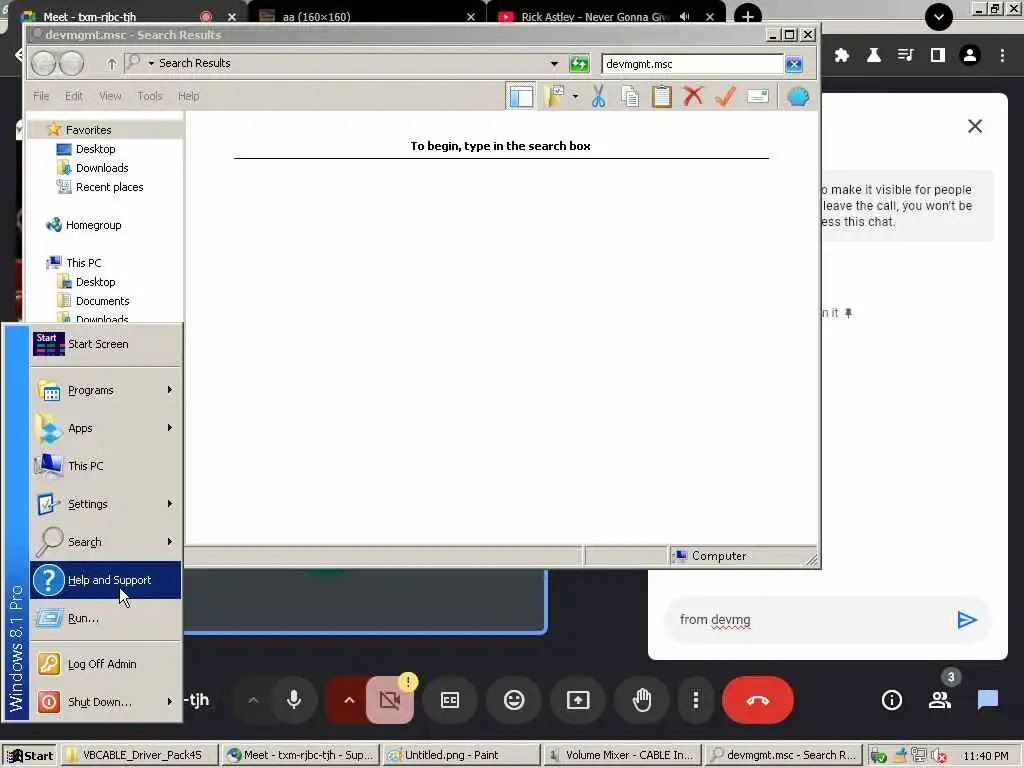Image resolution: width=1024 pixels, height=768 pixels.
Task: Click the Cut scissors toolbar icon
Action: tap(598, 97)
